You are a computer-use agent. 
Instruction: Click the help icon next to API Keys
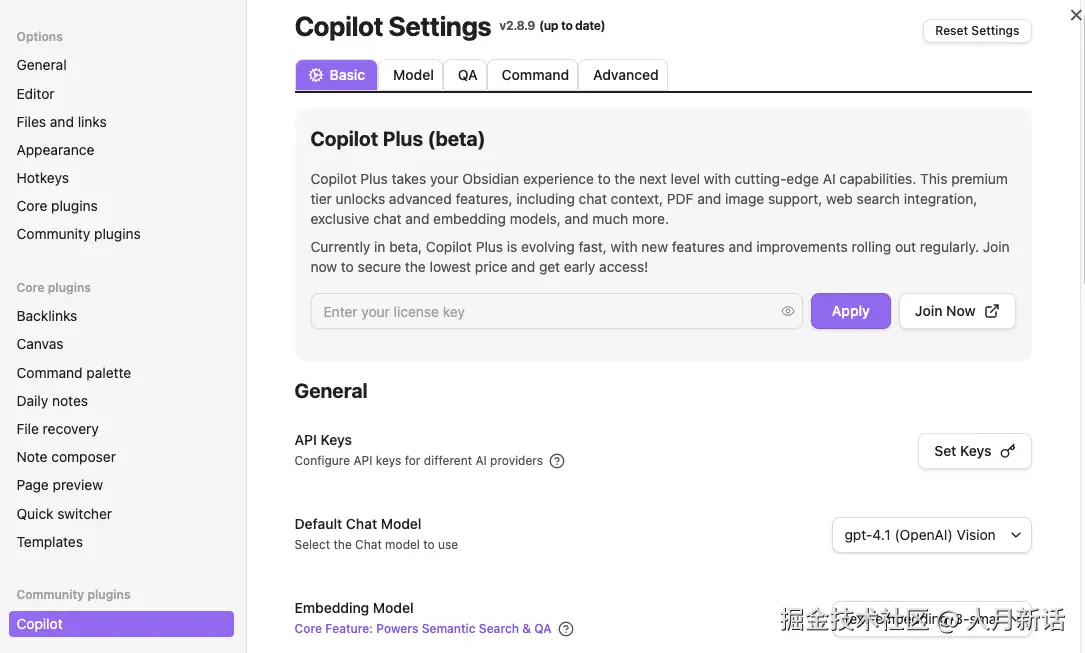(557, 461)
